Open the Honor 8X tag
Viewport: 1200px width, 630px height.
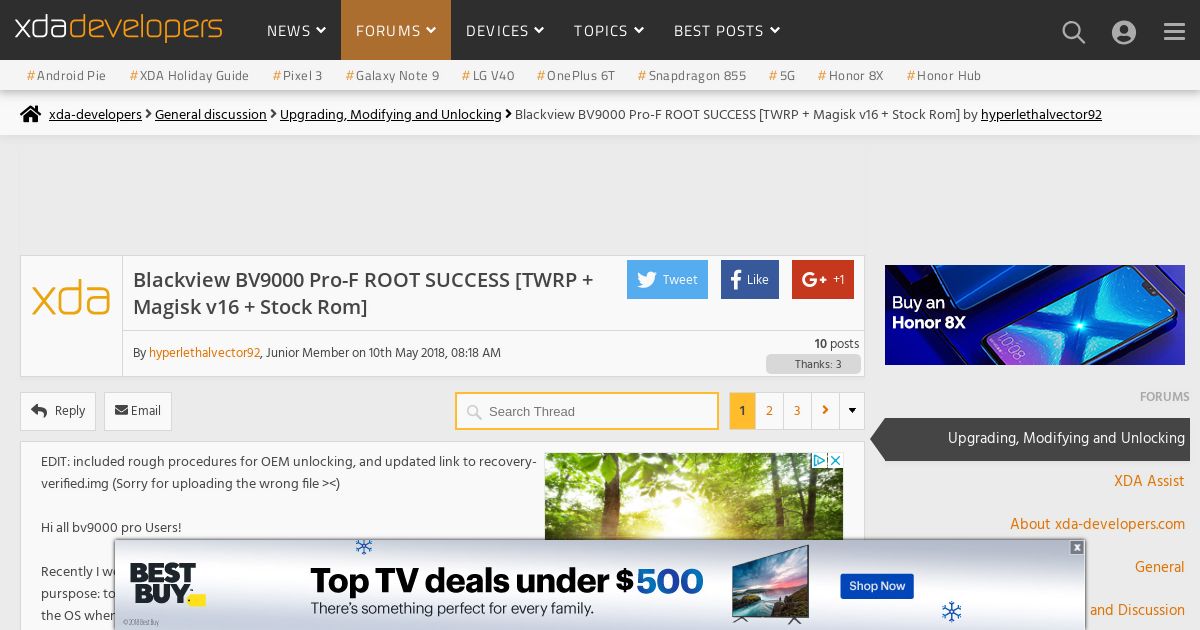coord(850,76)
